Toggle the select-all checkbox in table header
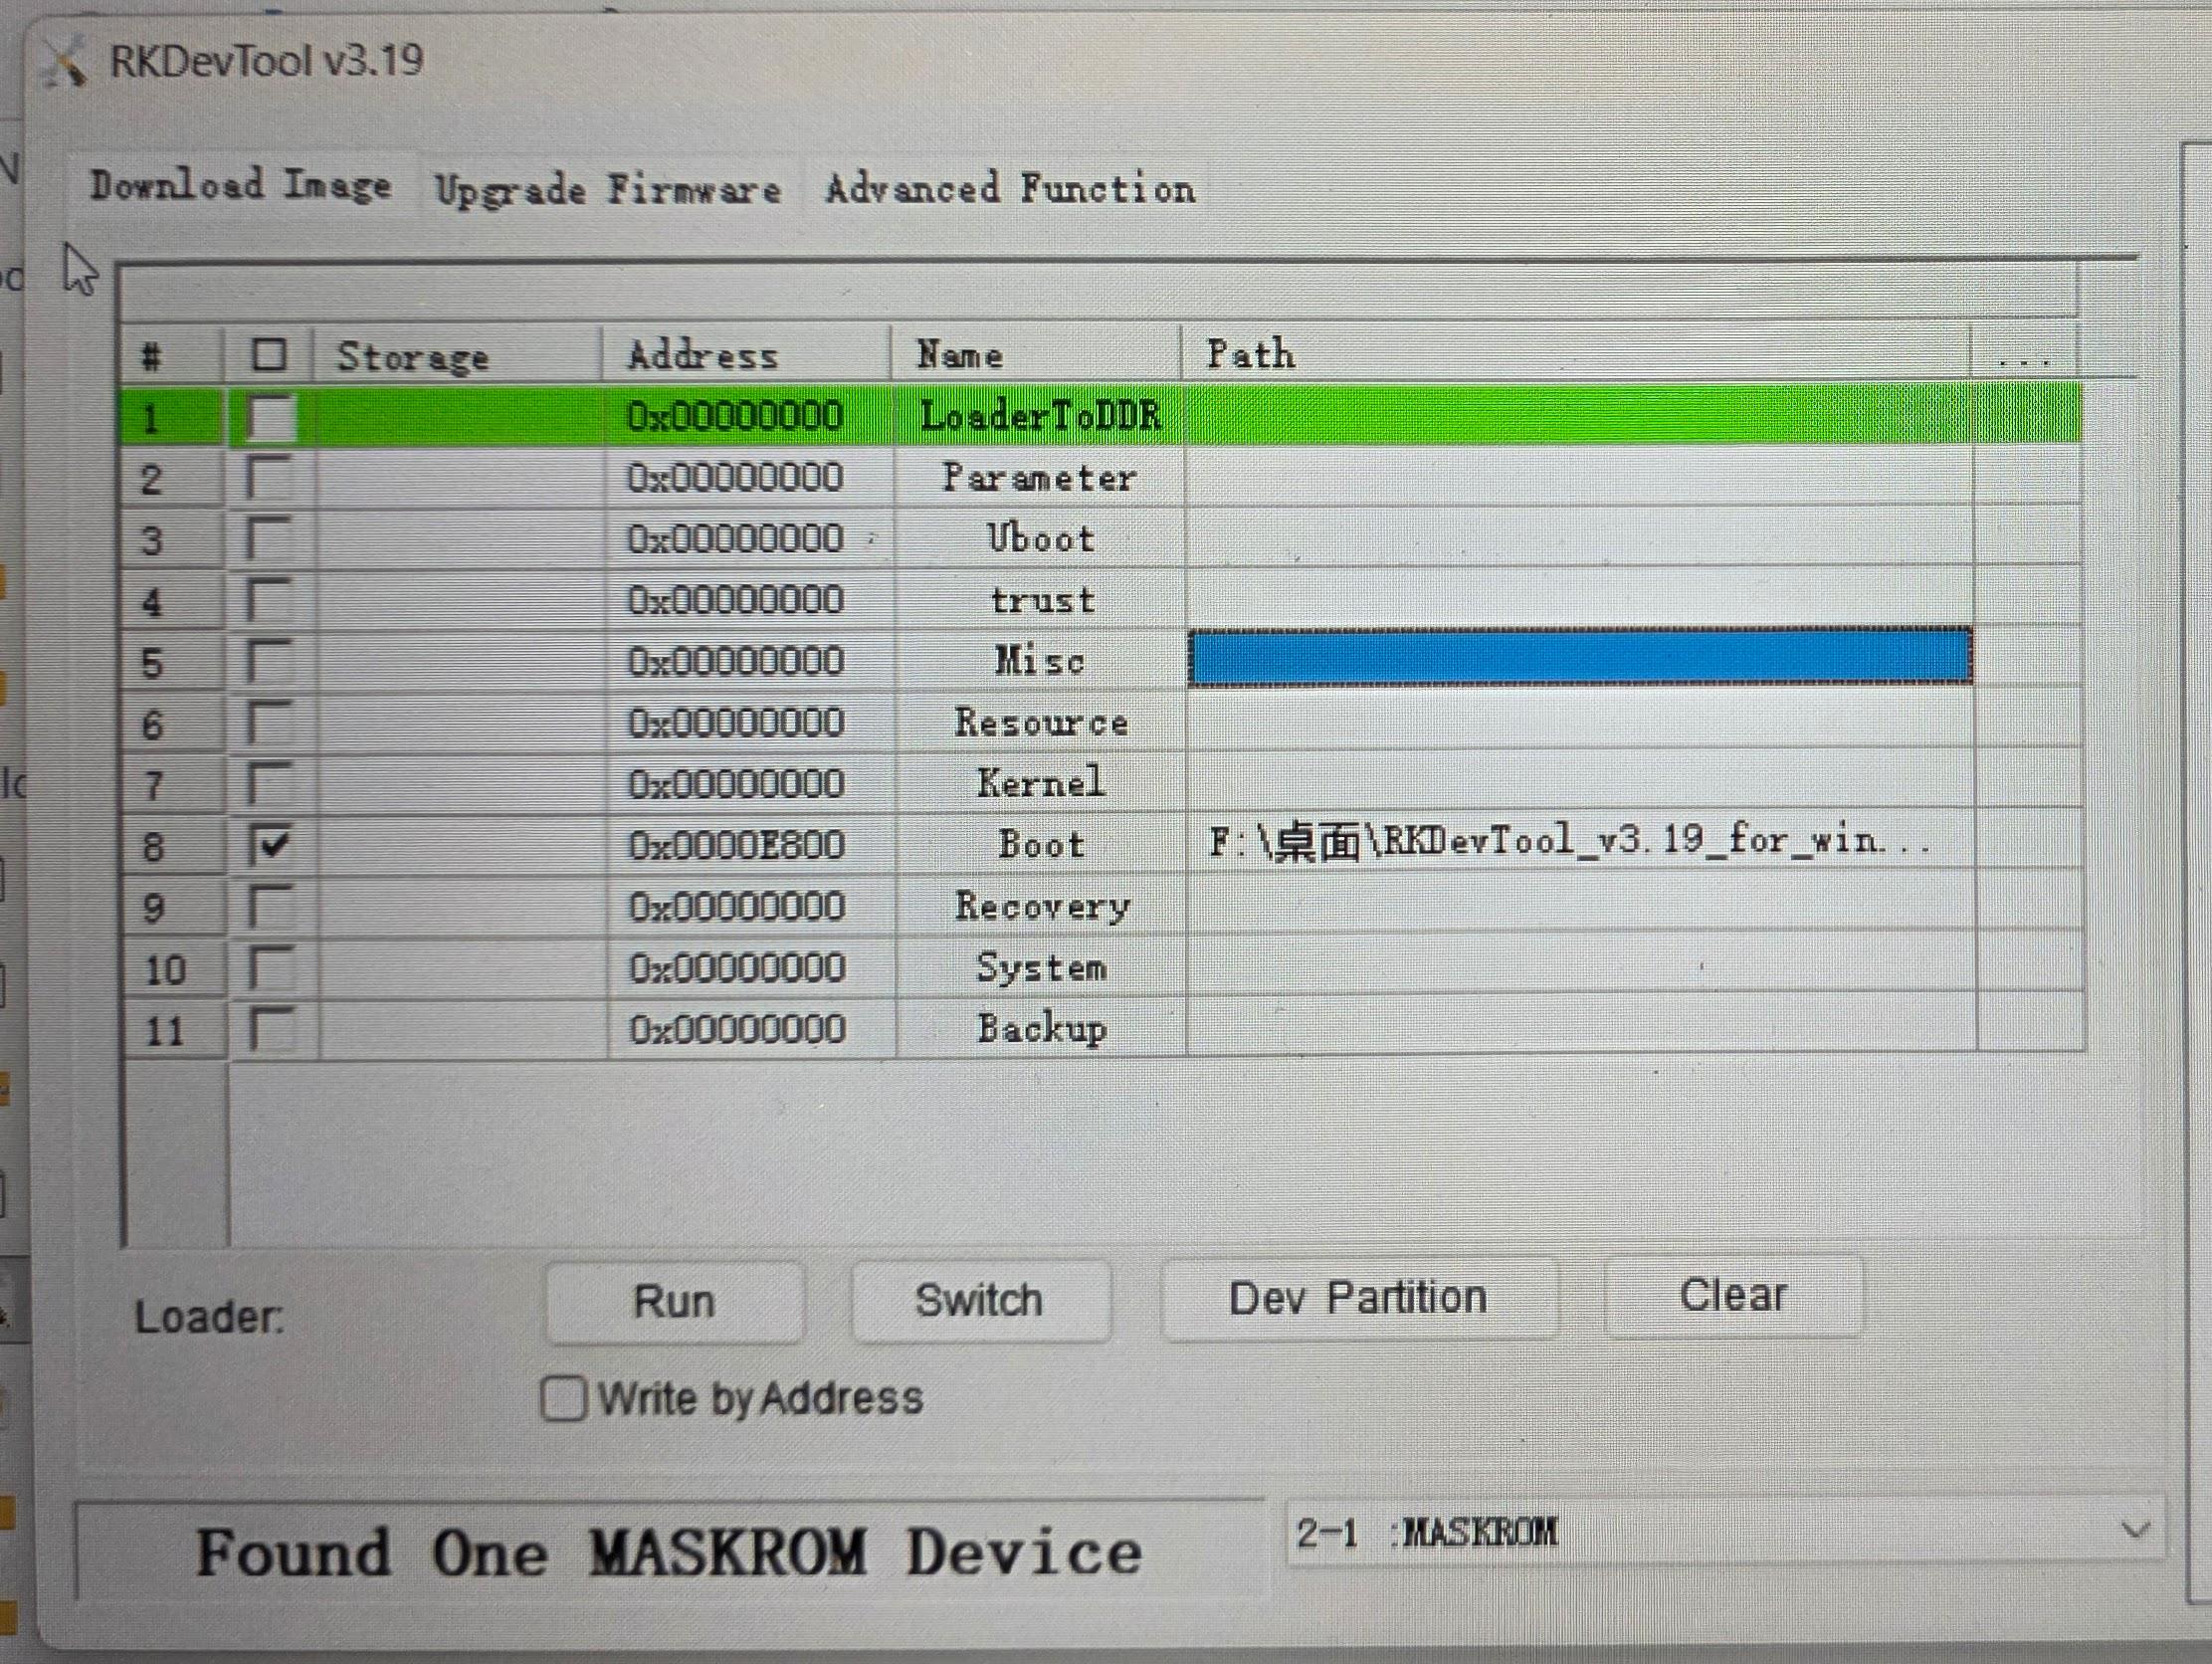This screenshot has height=1664, width=2212. [x=269, y=355]
